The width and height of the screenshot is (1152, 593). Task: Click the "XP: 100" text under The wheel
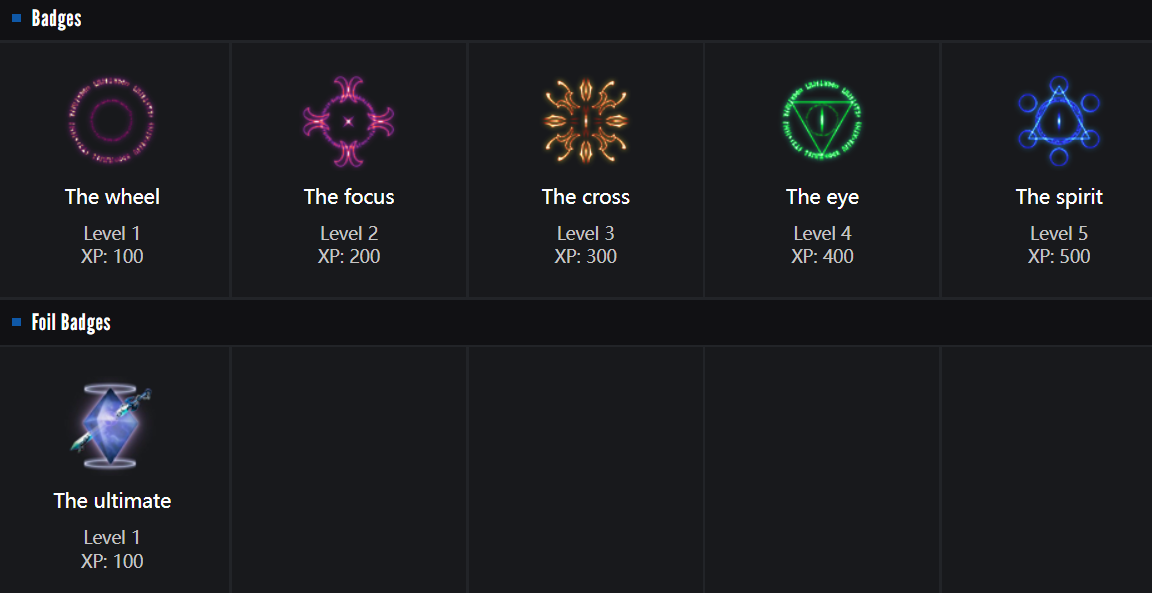tap(112, 257)
